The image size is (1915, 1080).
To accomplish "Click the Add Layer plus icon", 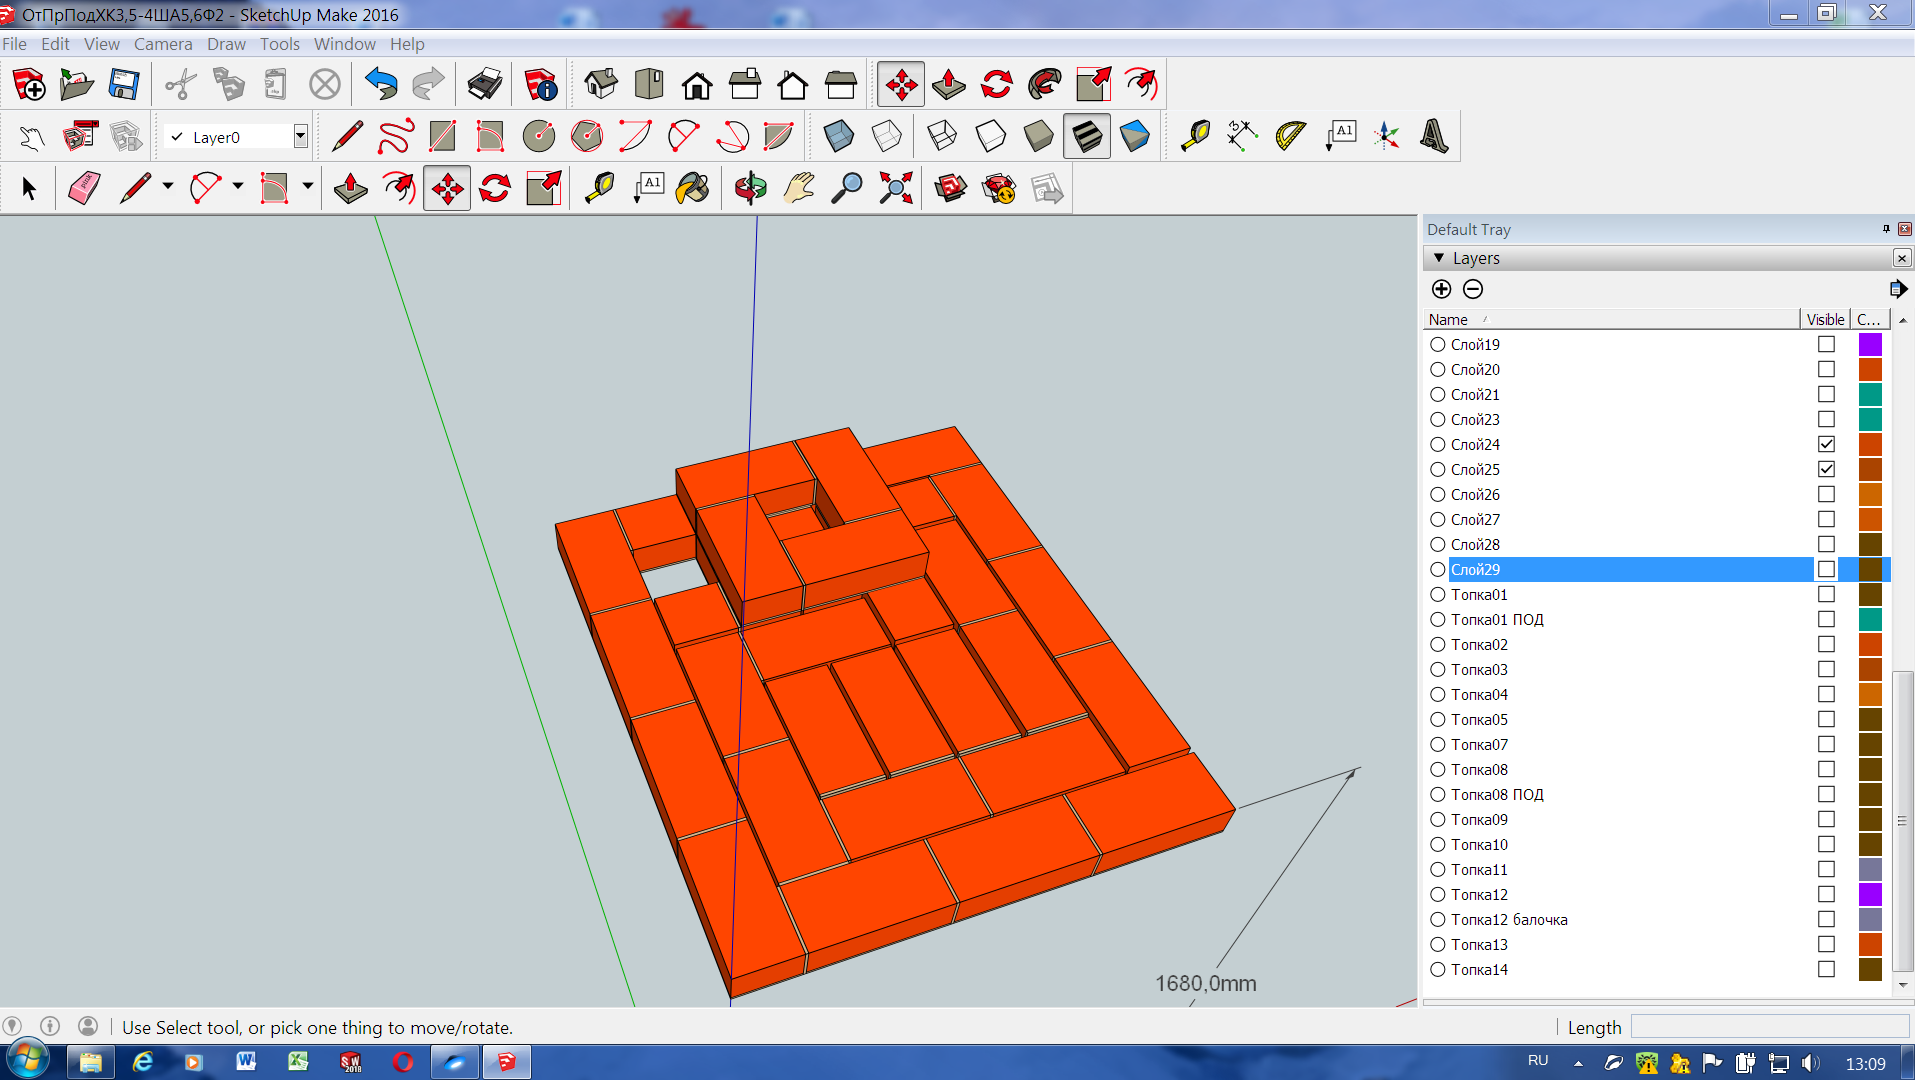I will (x=1441, y=289).
